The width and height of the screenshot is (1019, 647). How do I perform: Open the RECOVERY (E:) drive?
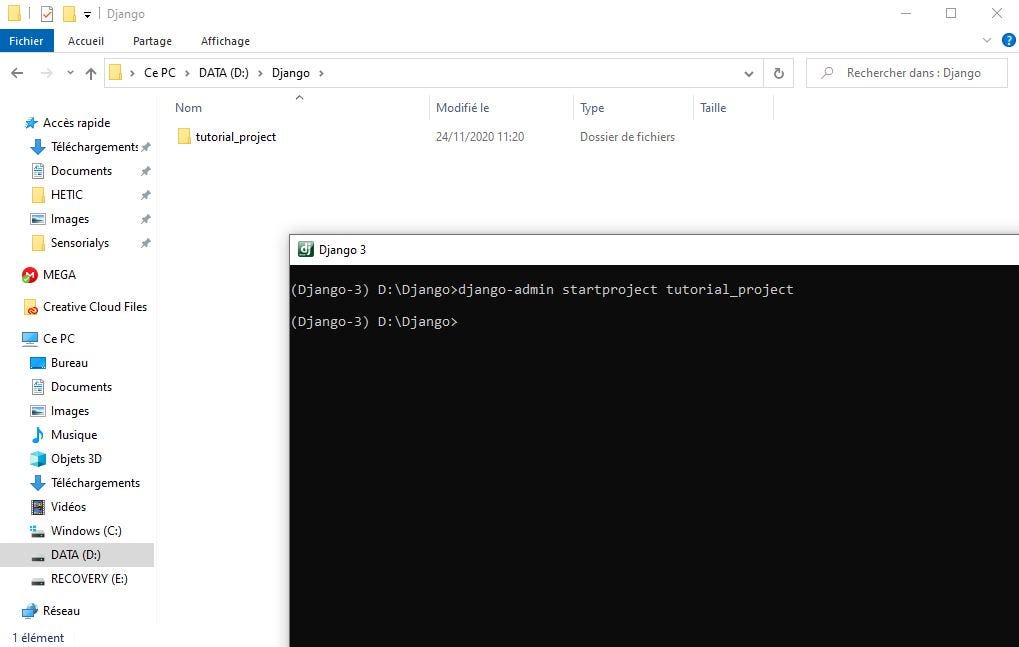tap(89, 579)
